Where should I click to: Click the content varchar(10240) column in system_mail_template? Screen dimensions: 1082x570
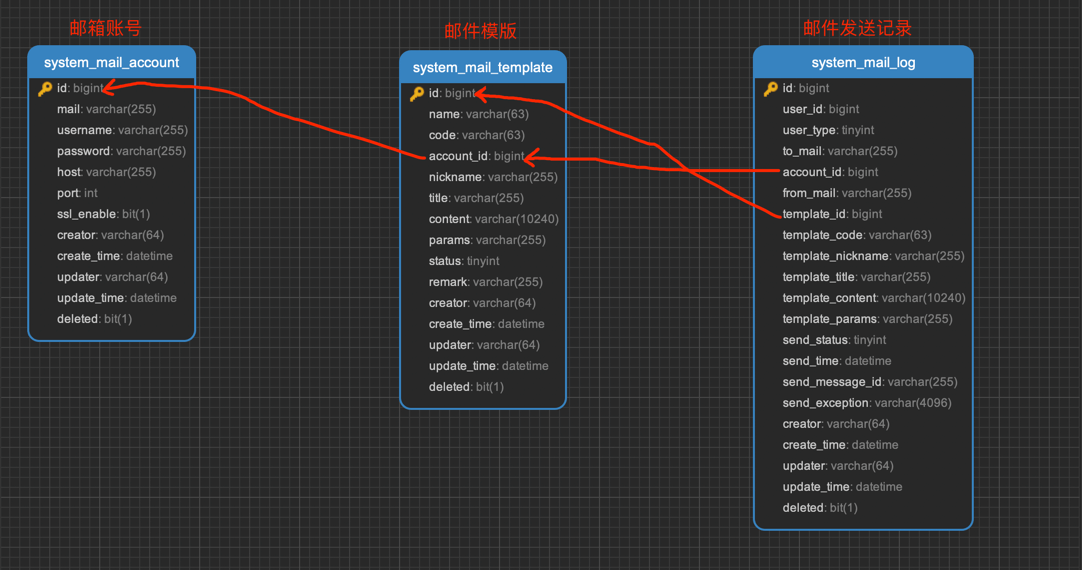click(493, 219)
